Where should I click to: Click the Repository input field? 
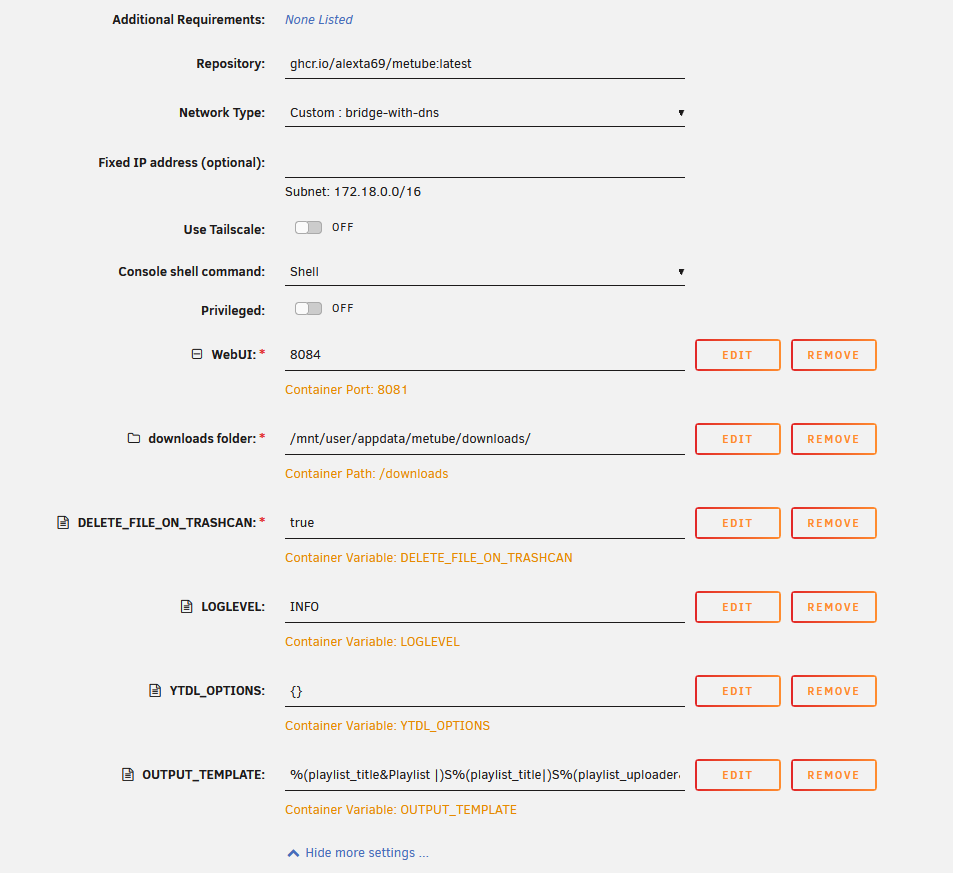pyautogui.click(x=484, y=64)
